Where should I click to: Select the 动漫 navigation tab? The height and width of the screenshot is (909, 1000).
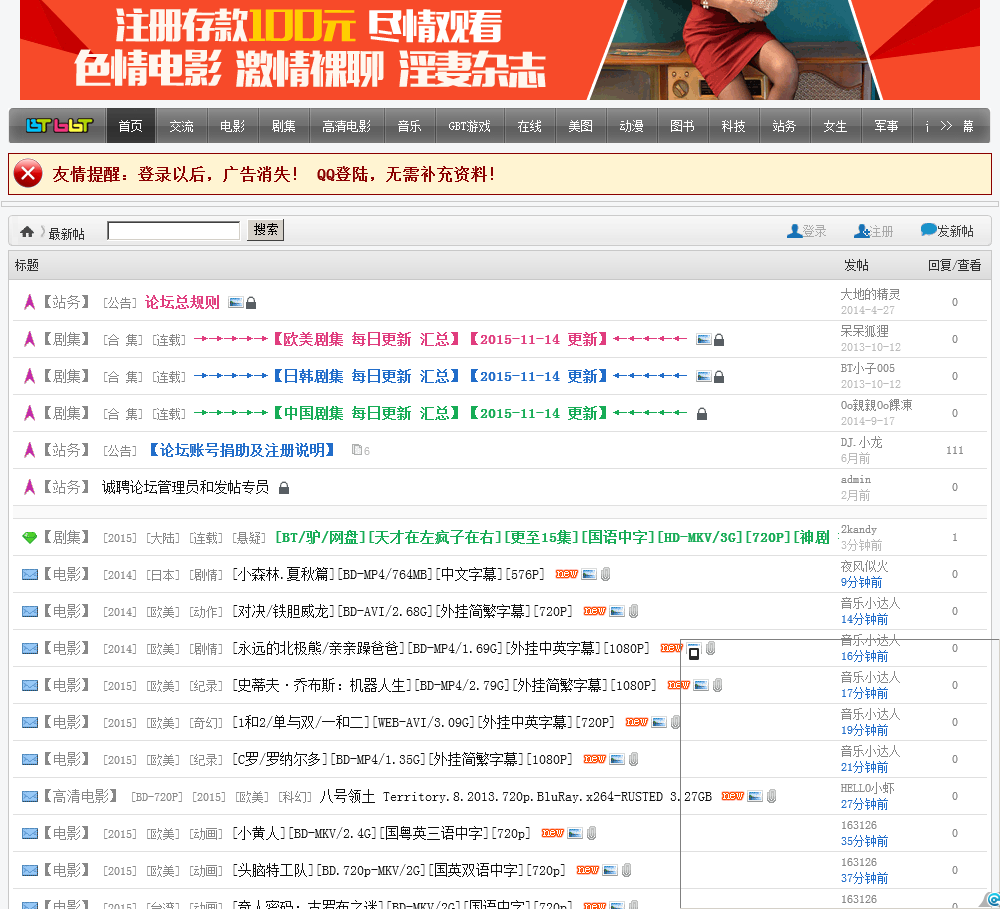tap(631, 126)
